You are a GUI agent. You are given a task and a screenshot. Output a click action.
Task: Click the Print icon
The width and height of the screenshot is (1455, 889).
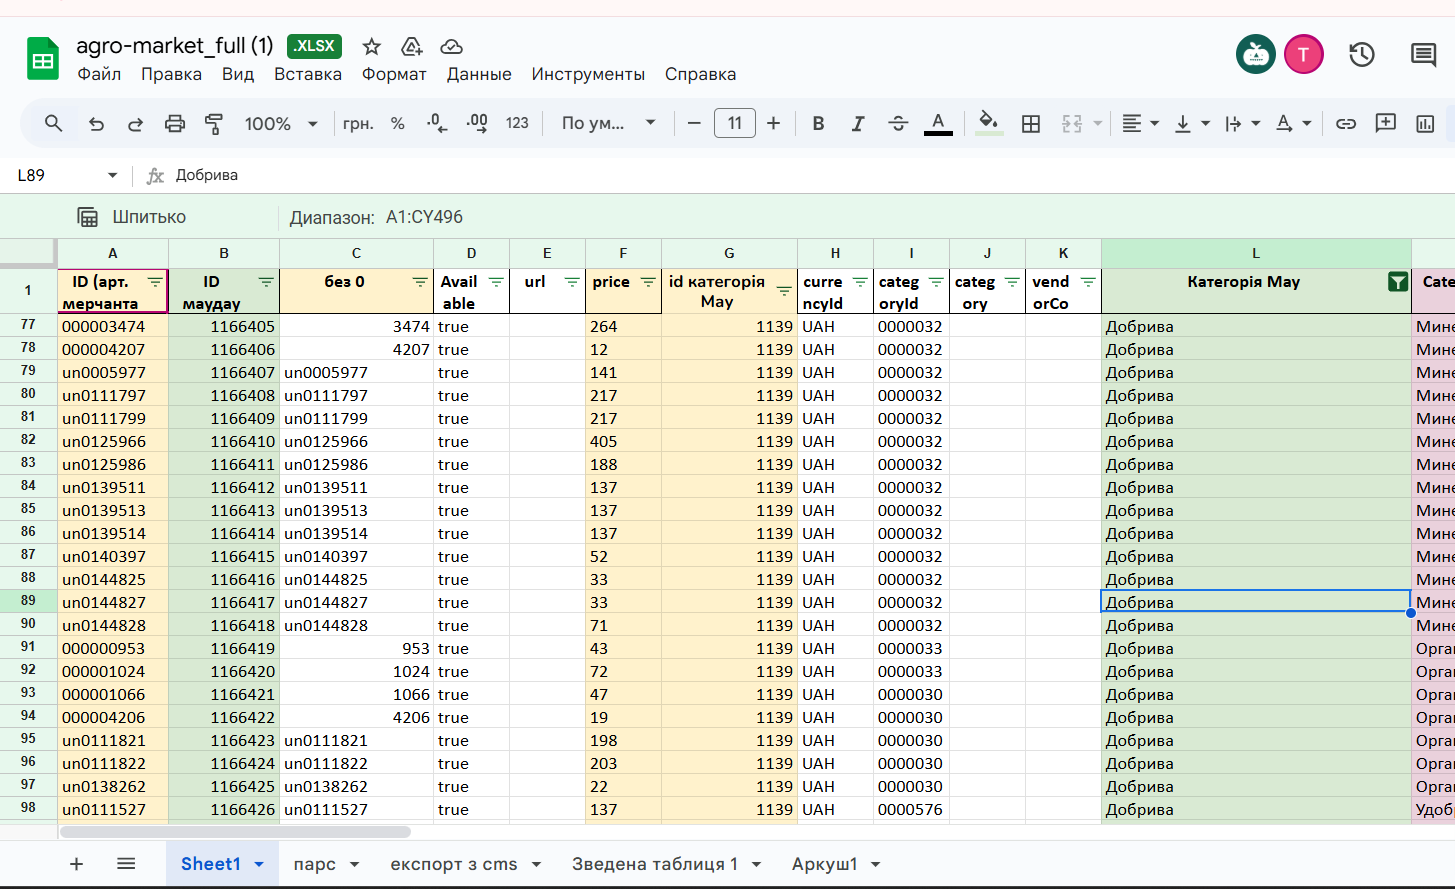pos(175,124)
